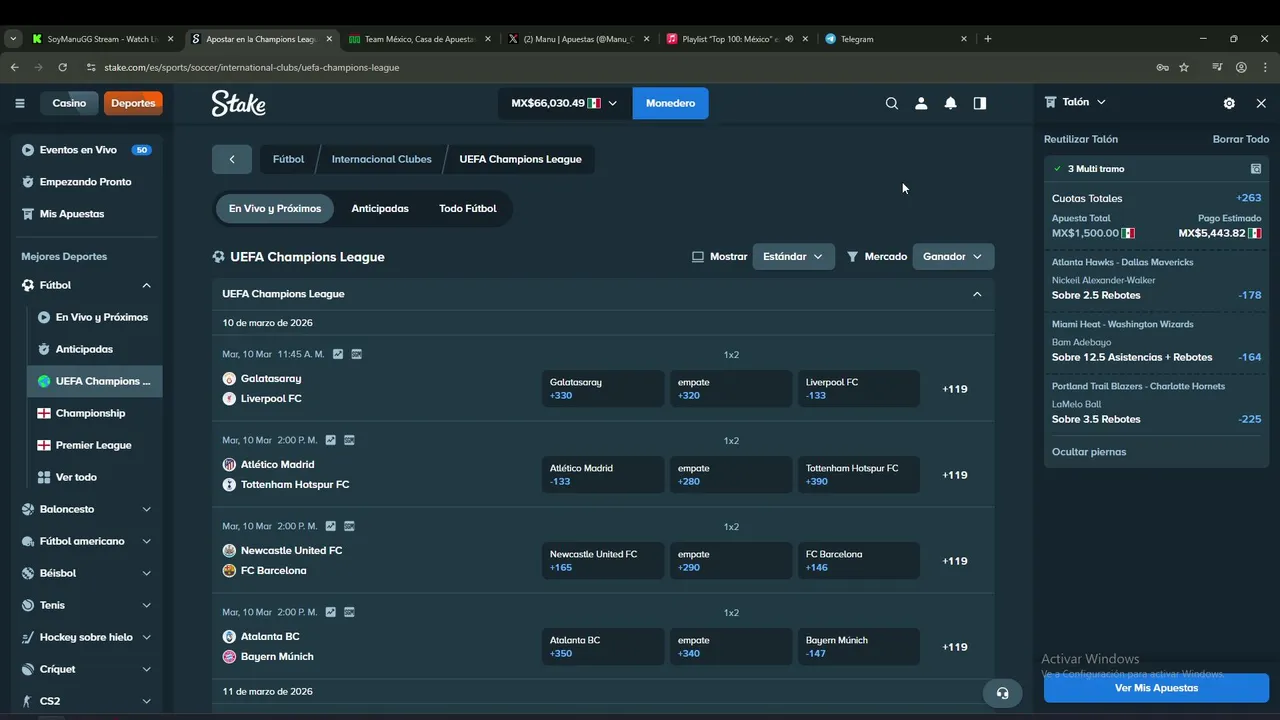Image resolution: width=1280 pixels, height=720 pixels.
Task: Open bet slip settings gear
Action: click(x=1229, y=103)
